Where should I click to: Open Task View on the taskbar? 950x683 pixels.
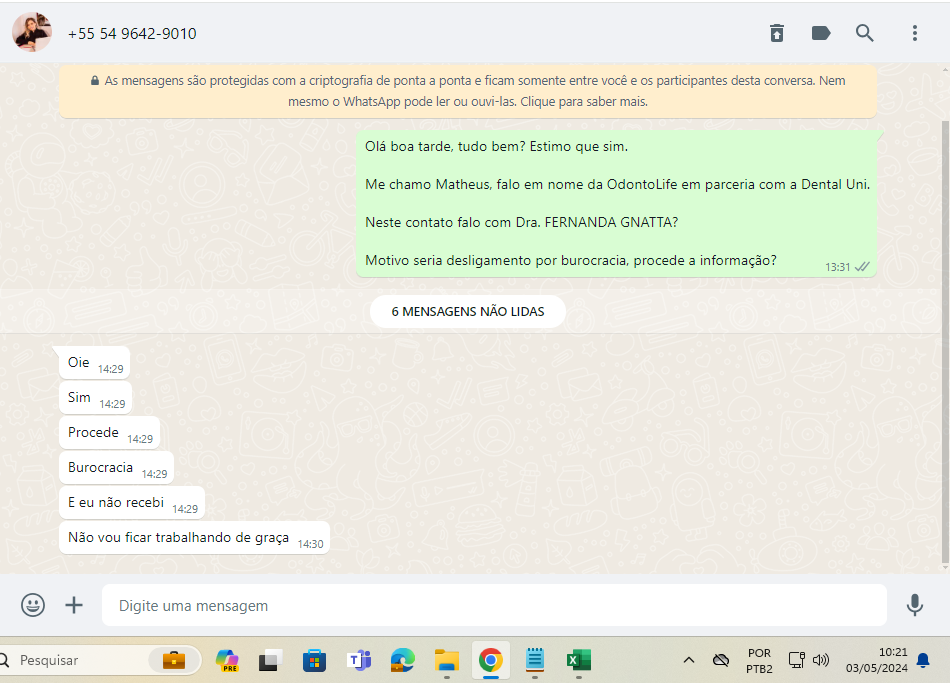click(x=270, y=660)
